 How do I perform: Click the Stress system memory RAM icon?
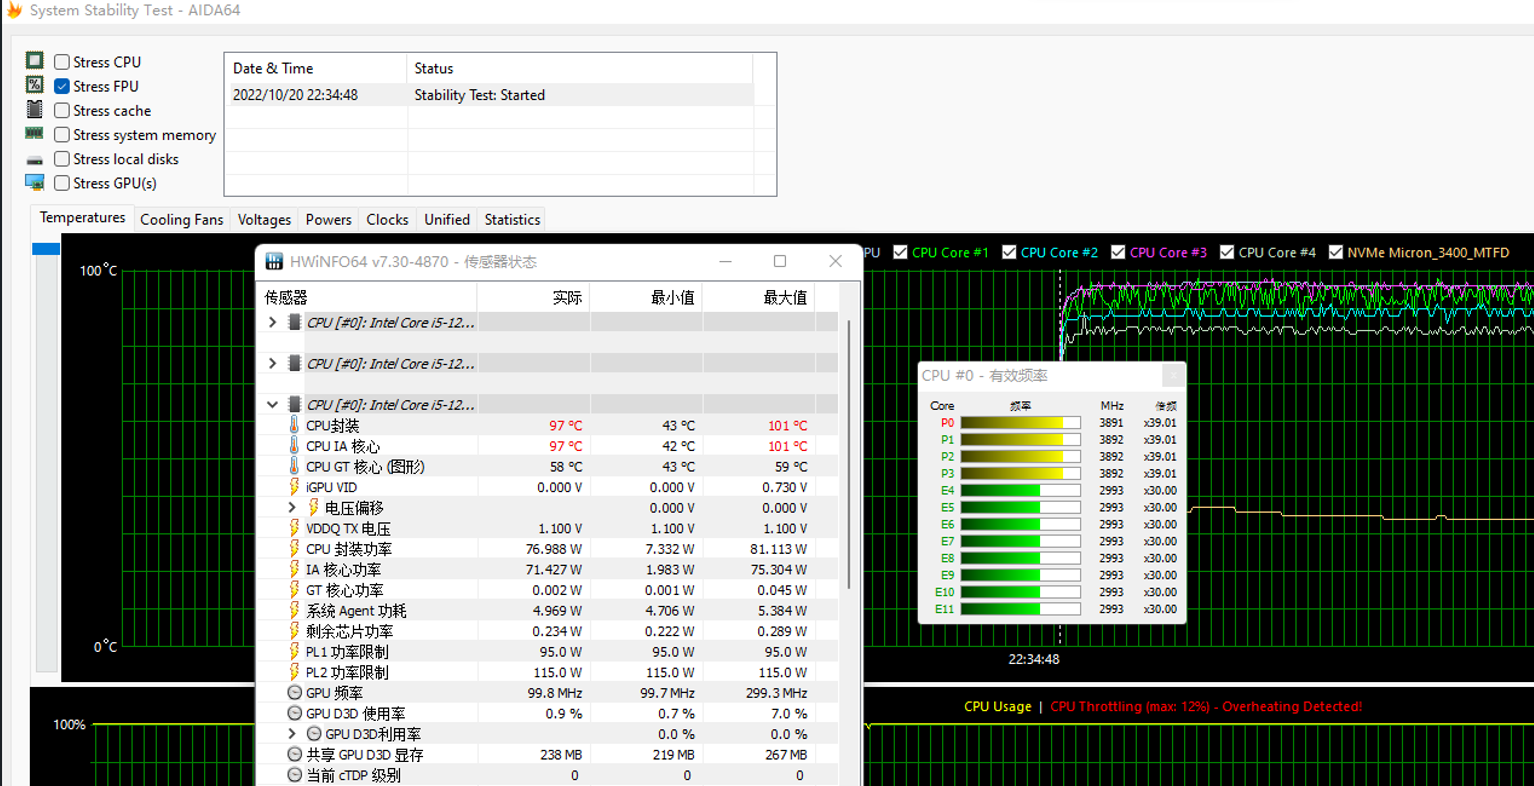click(35, 133)
